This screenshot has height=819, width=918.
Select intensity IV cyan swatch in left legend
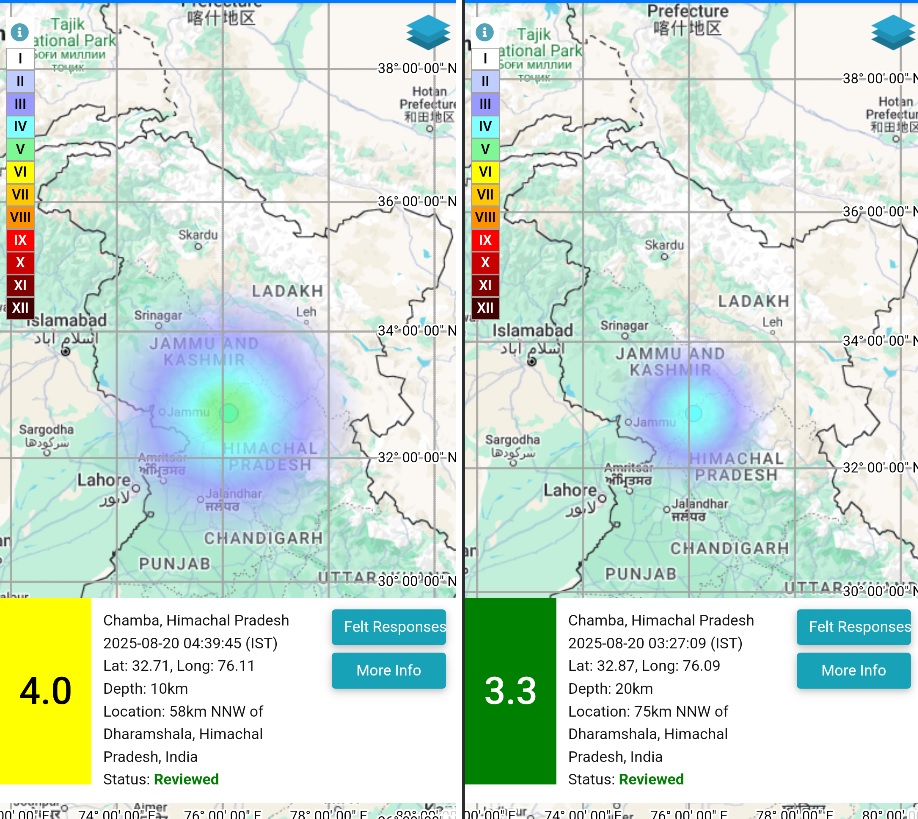point(20,127)
